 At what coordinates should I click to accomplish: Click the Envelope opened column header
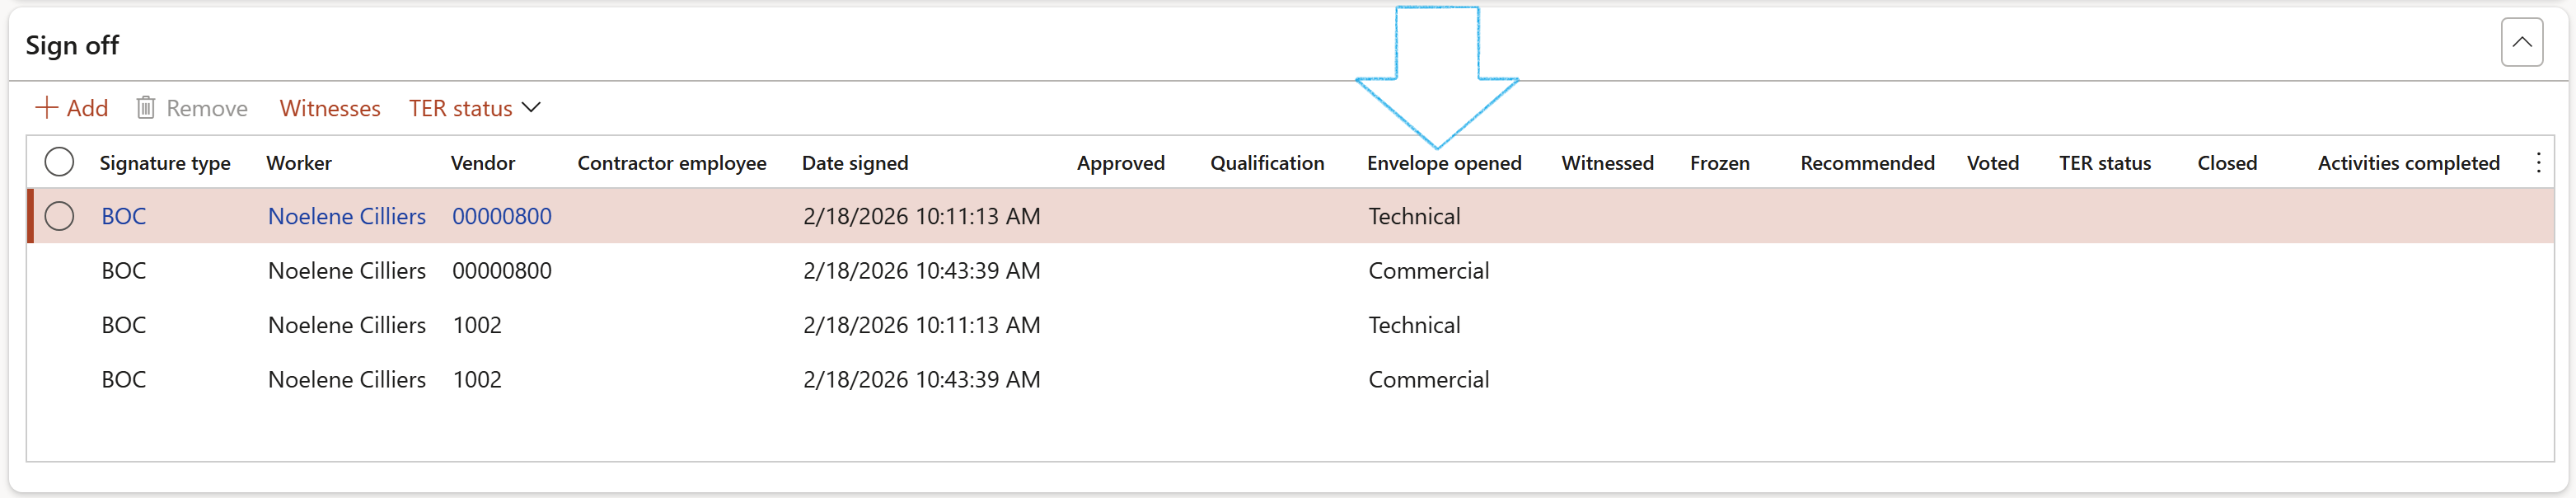1443,163
